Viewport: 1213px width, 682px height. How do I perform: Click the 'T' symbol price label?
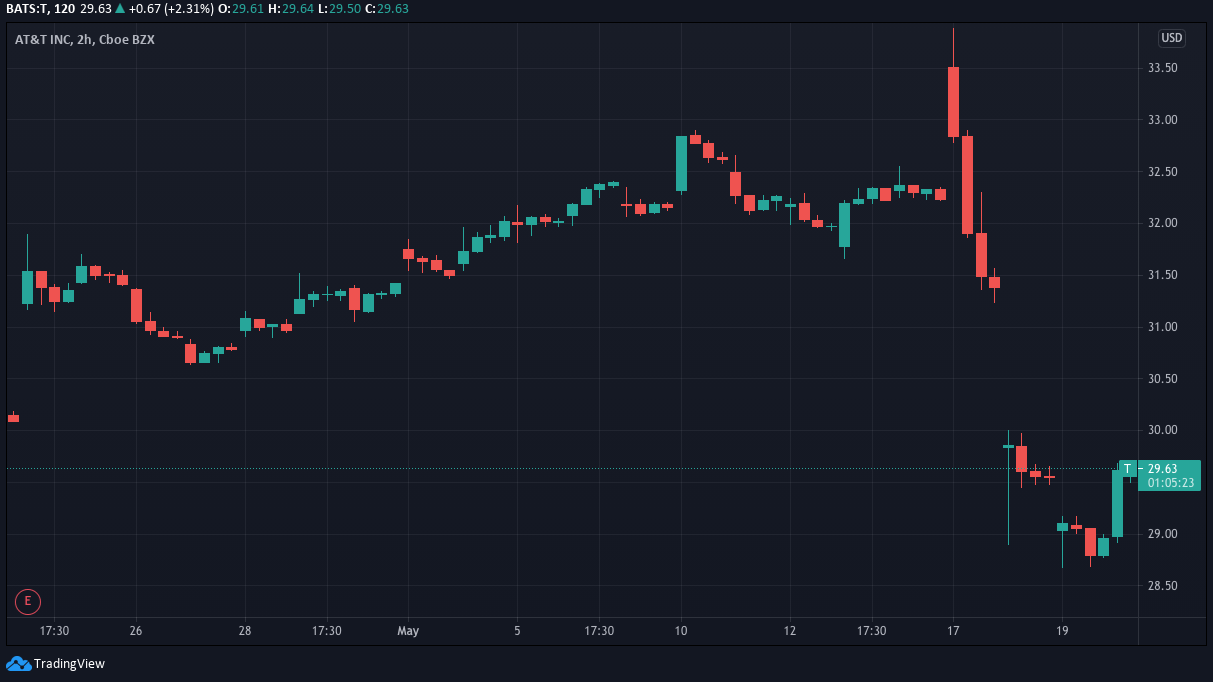(x=1128, y=469)
